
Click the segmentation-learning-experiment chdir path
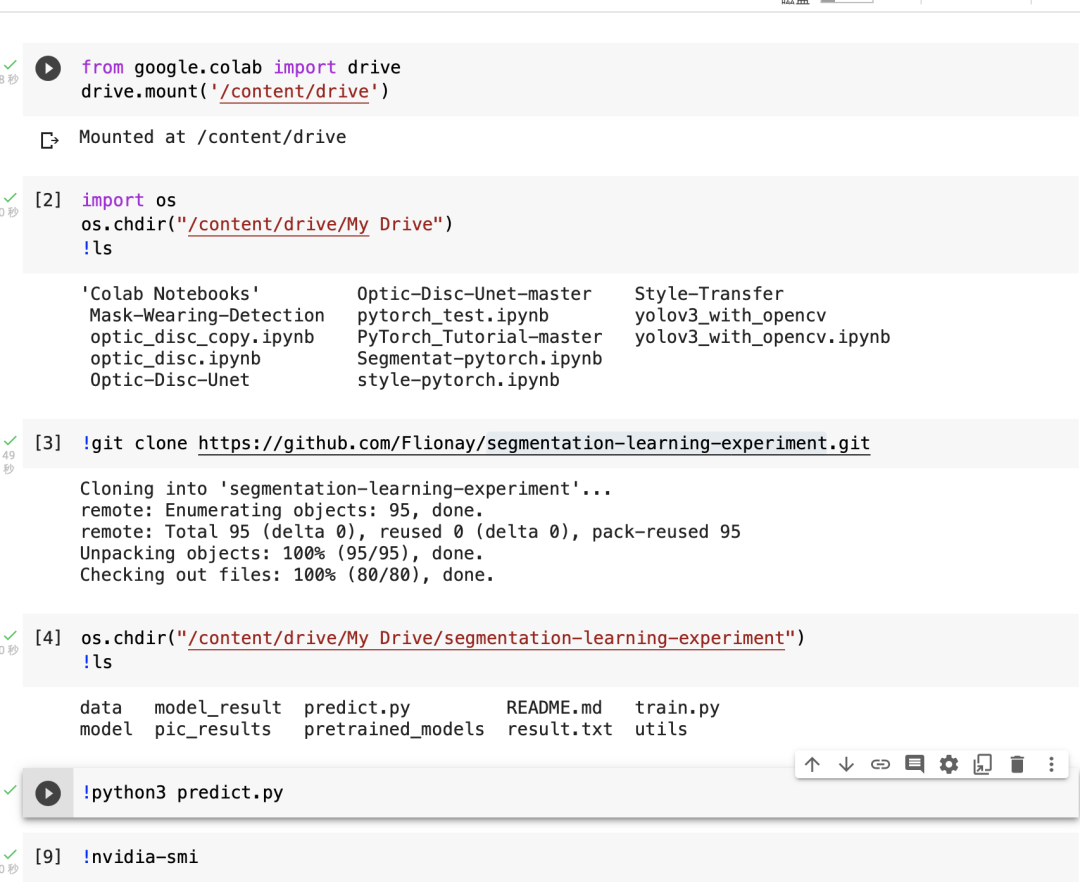486,638
